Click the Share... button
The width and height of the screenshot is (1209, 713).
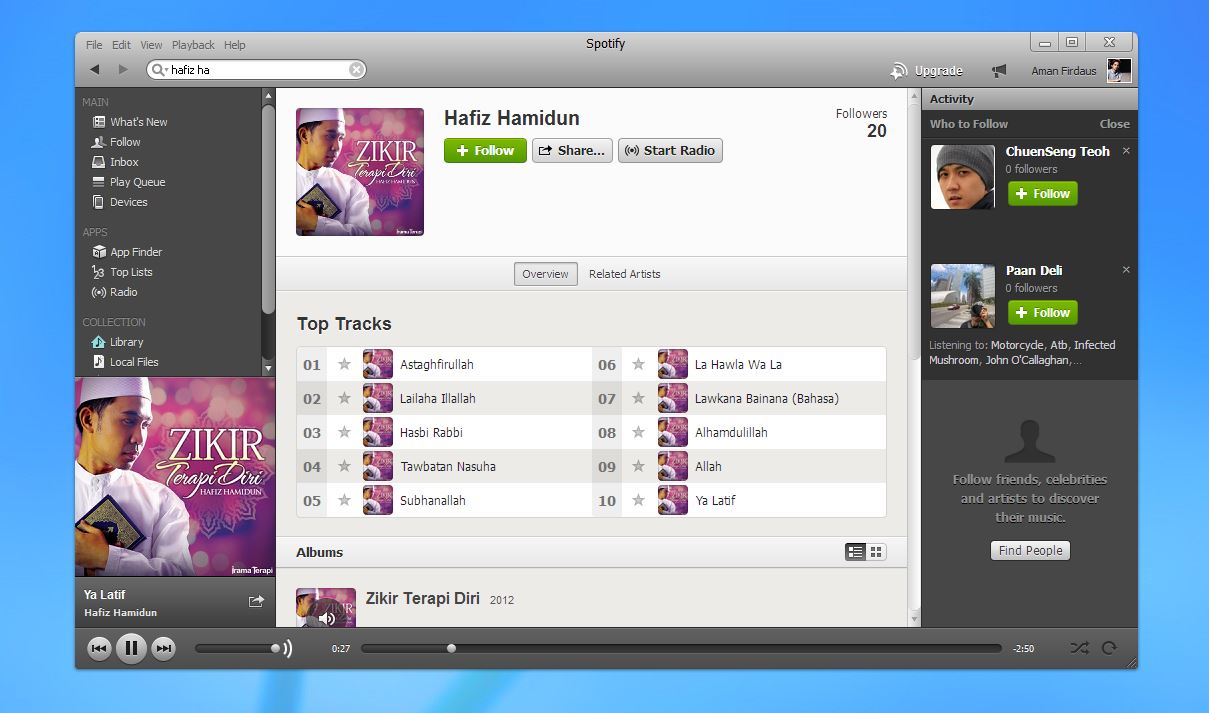click(572, 151)
